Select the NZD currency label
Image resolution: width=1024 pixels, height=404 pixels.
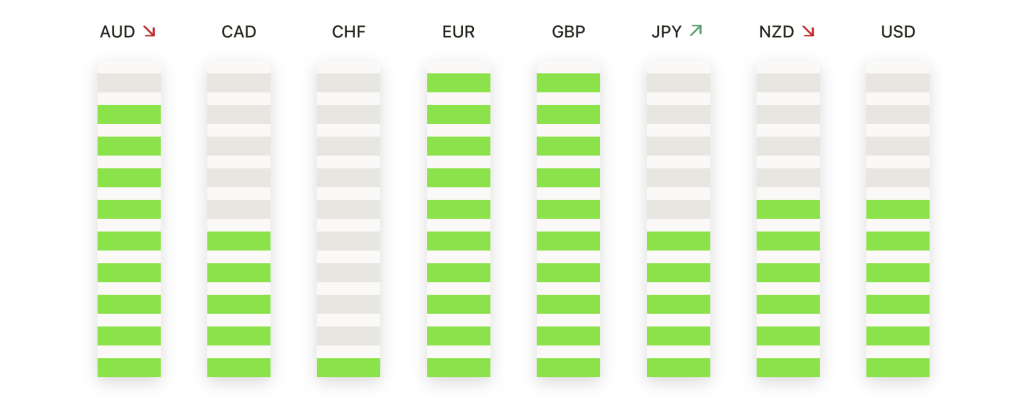(x=777, y=32)
